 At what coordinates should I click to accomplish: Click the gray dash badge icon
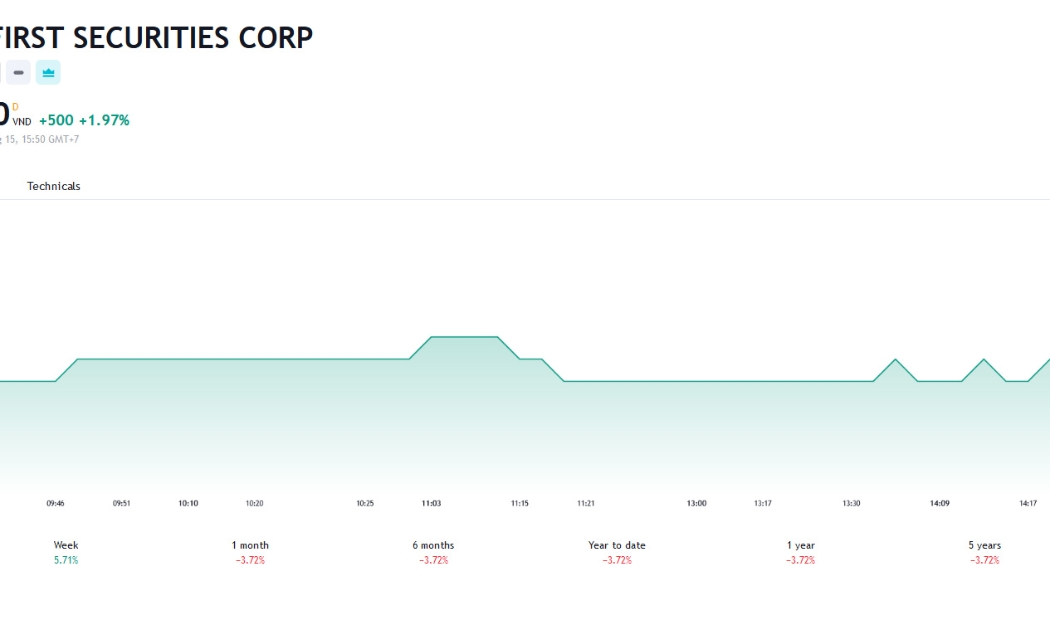(19, 72)
